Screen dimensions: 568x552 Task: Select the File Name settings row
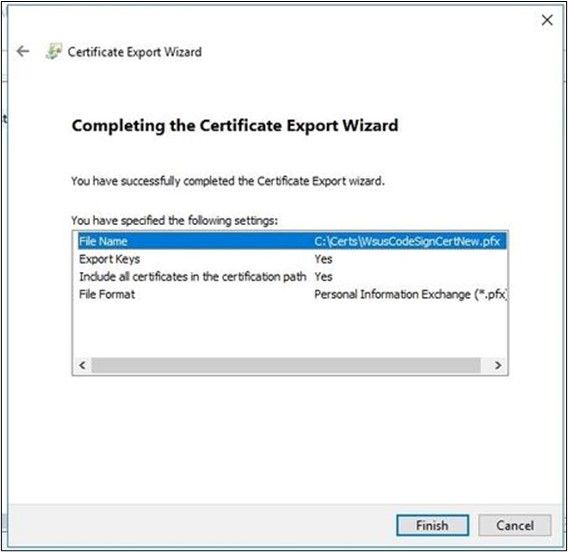[292, 241]
